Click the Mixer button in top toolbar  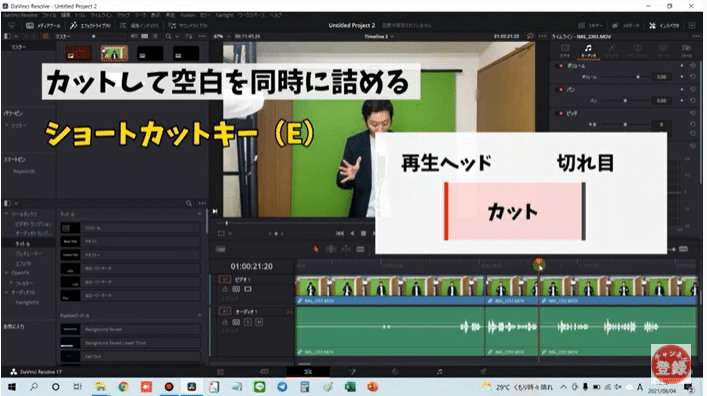(590, 26)
